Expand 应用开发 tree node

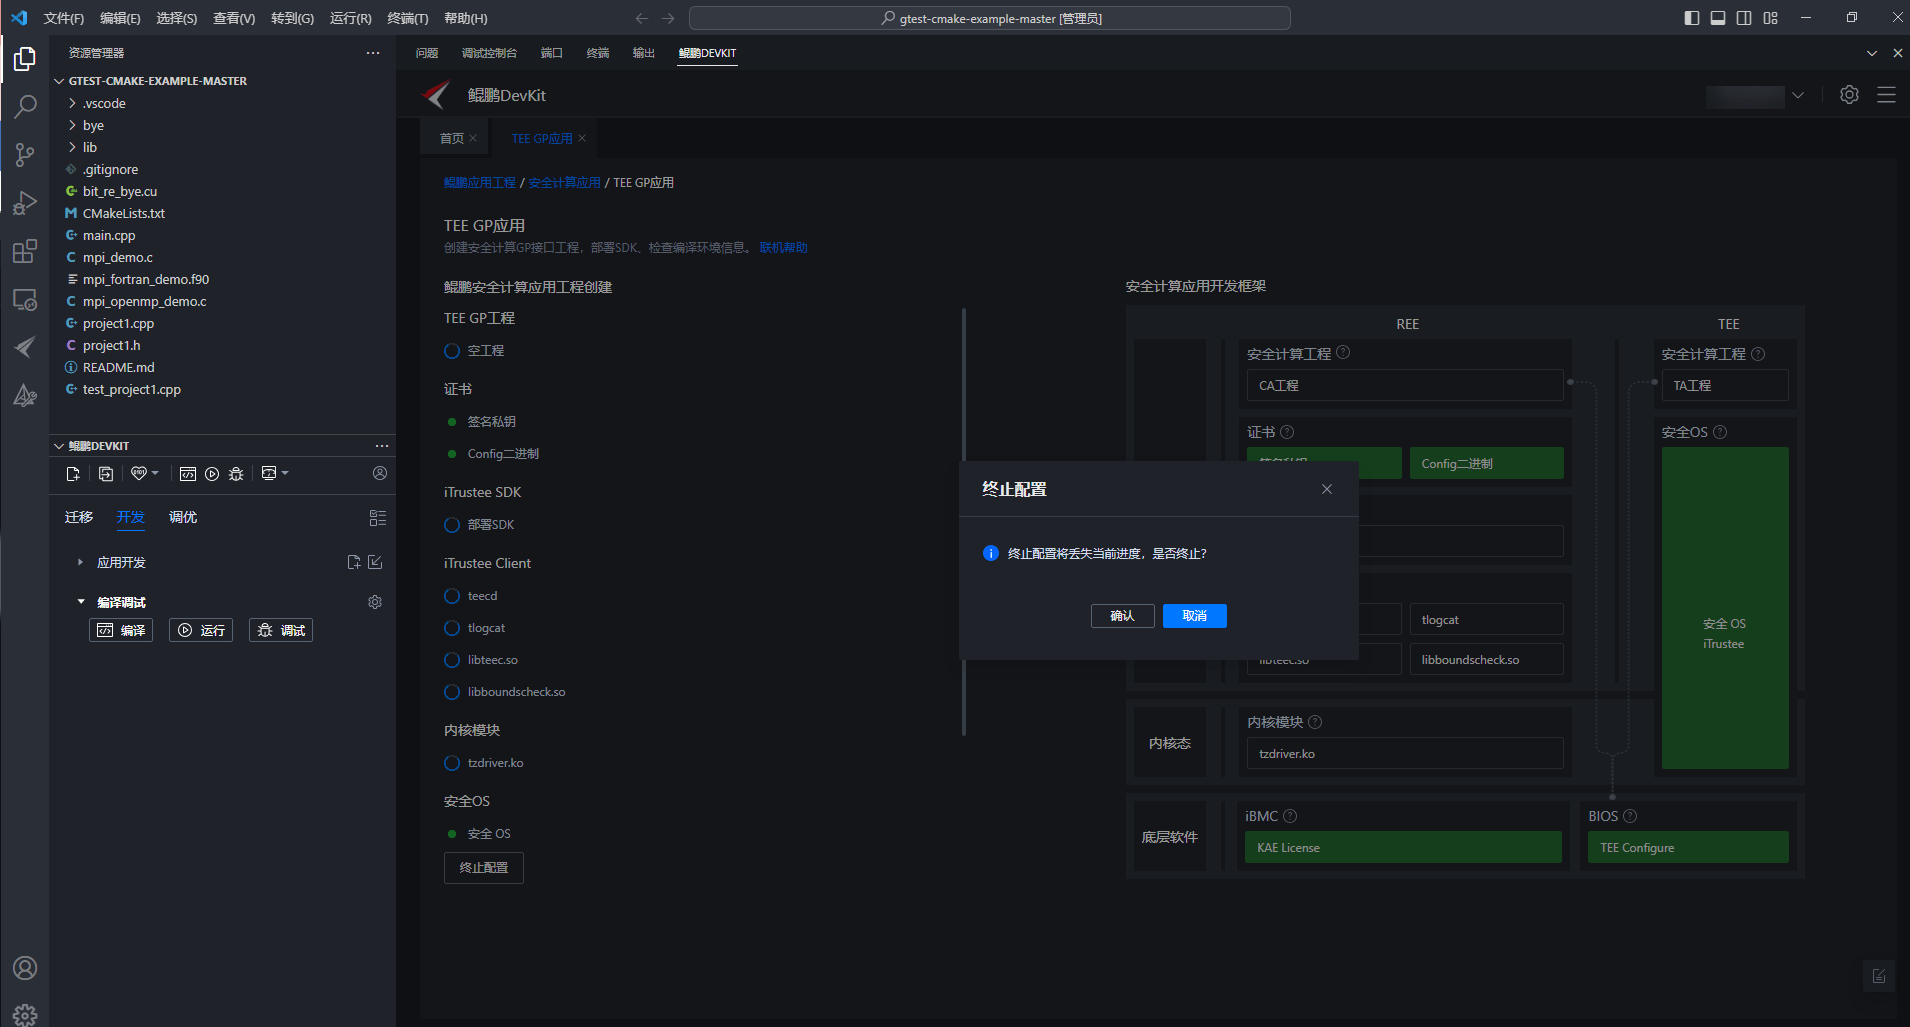80,562
